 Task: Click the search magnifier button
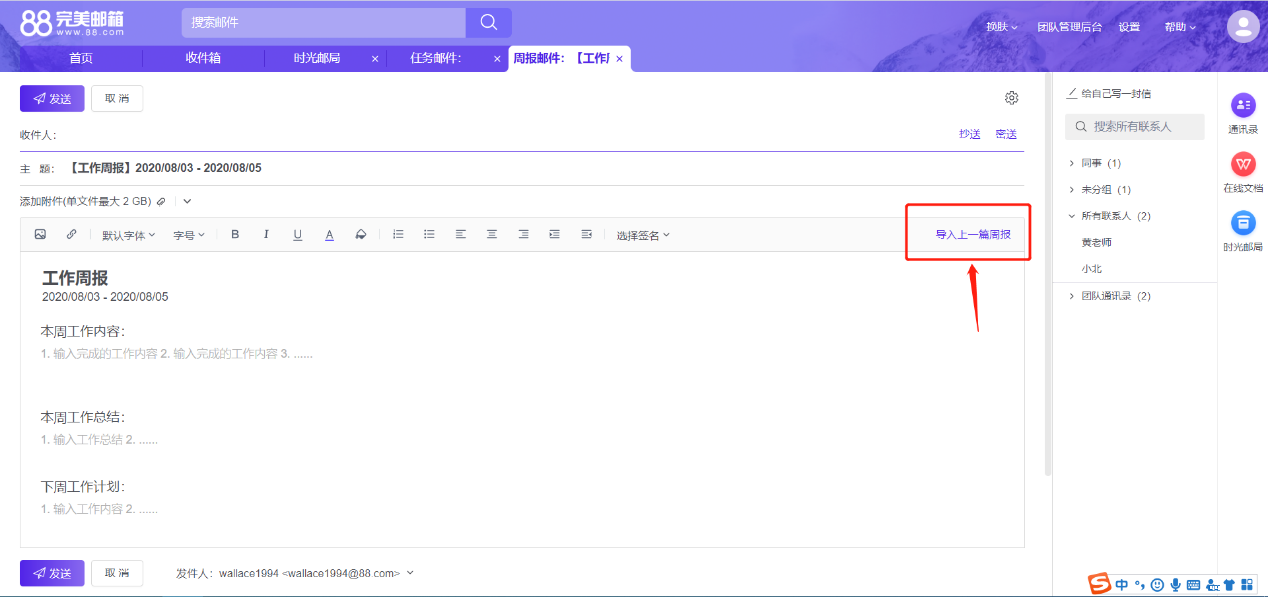coord(489,22)
